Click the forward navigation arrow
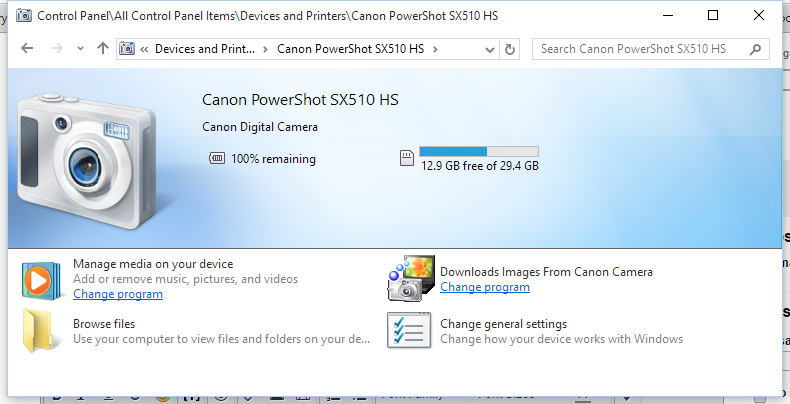 pyautogui.click(x=57, y=48)
